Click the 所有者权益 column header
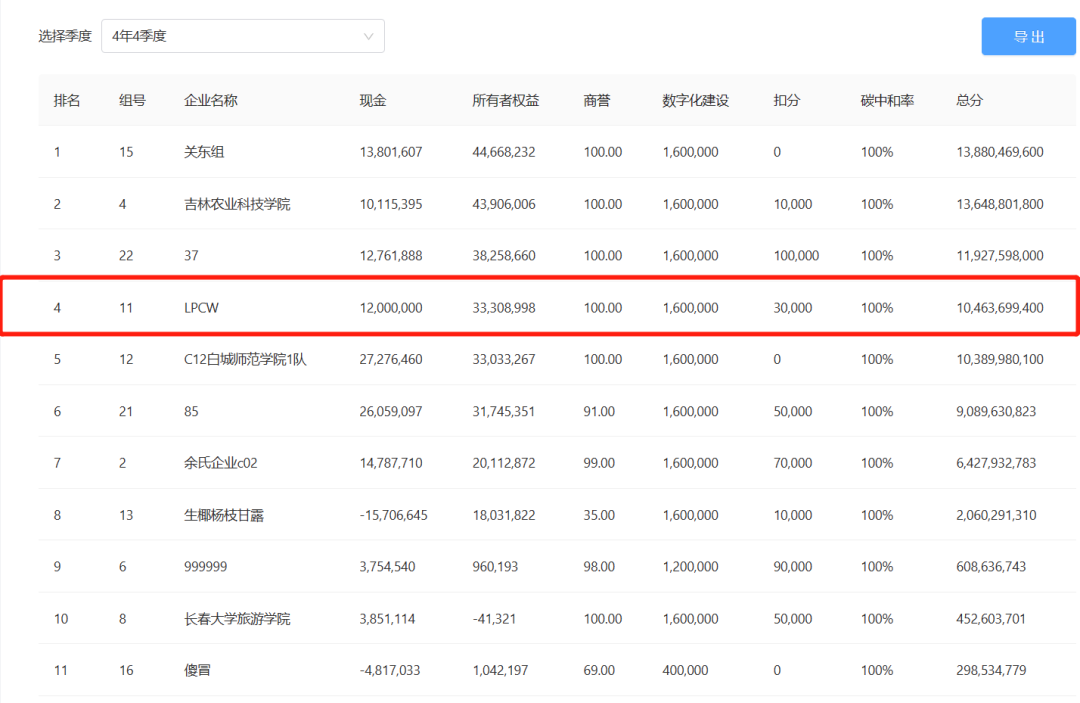The height and width of the screenshot is (703, 1080). (506, 101)
